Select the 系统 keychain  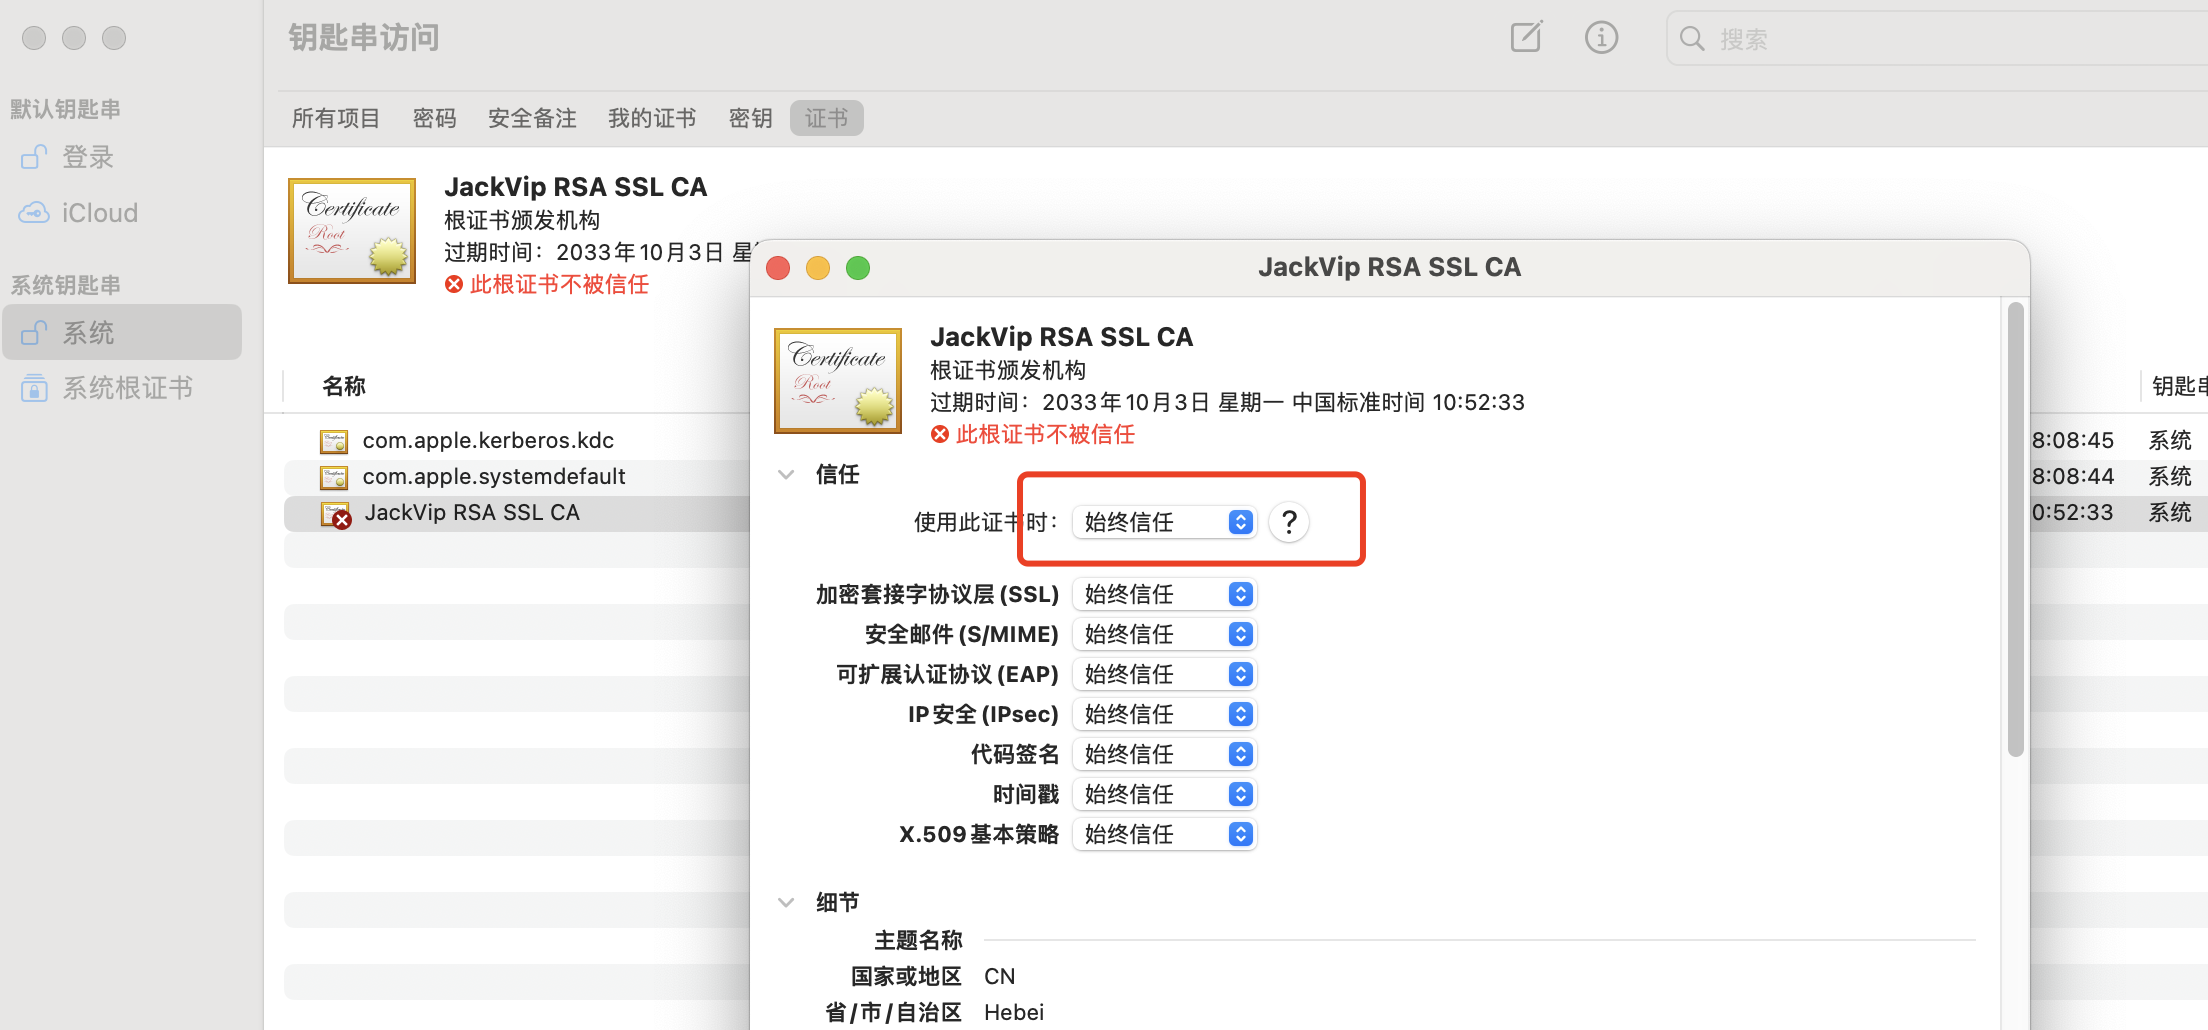pos(90,331)
